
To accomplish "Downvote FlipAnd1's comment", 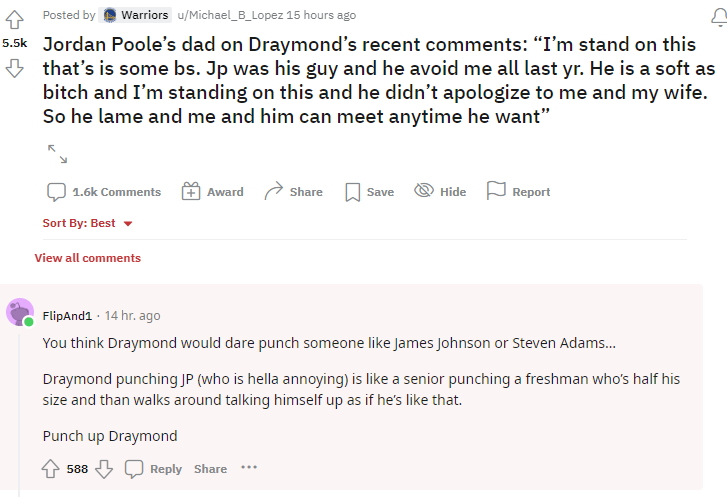I will (104, 469).
